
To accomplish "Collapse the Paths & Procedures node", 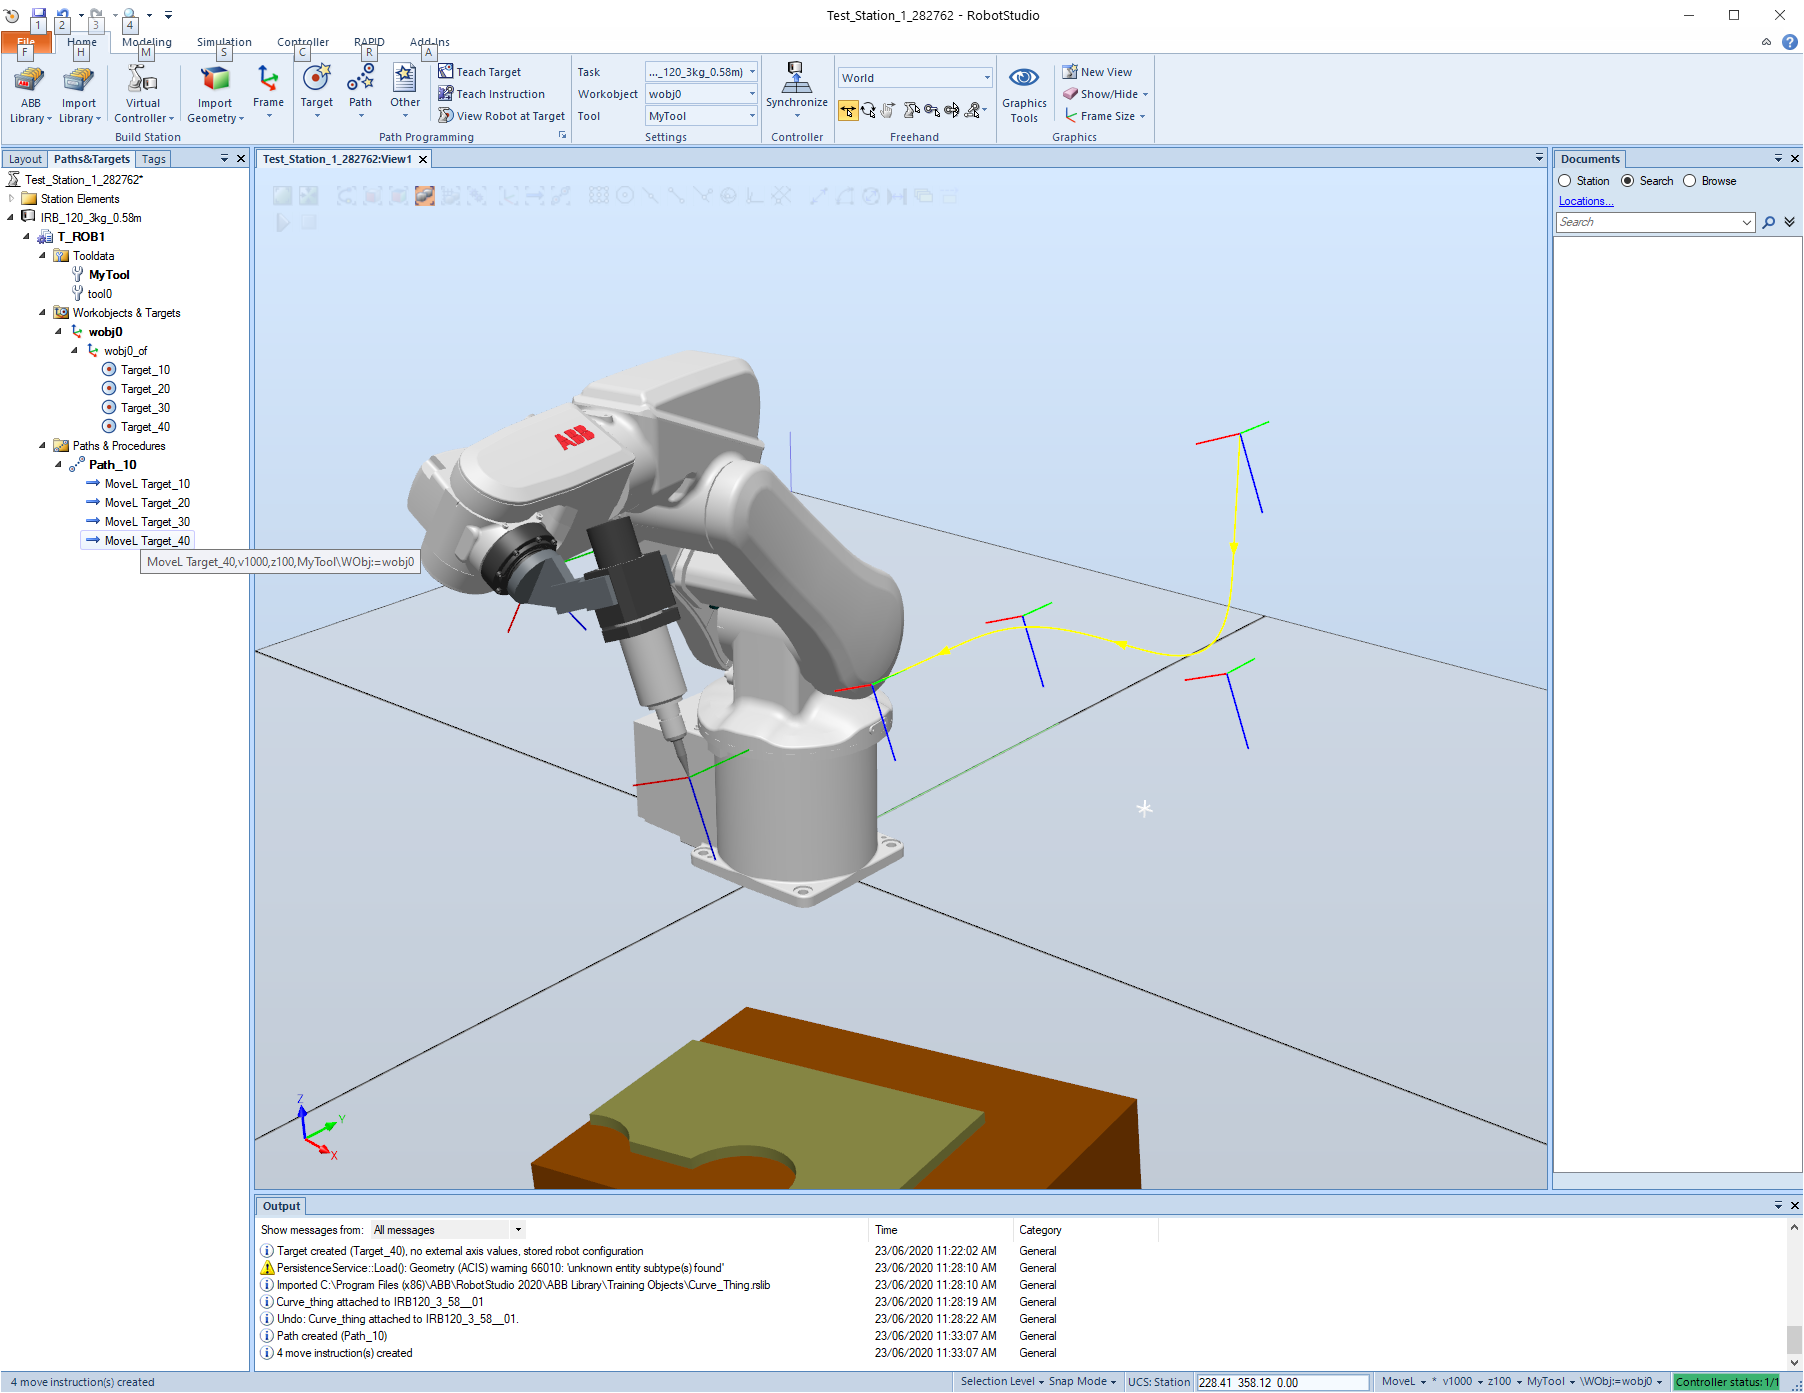I will (42, 446).
